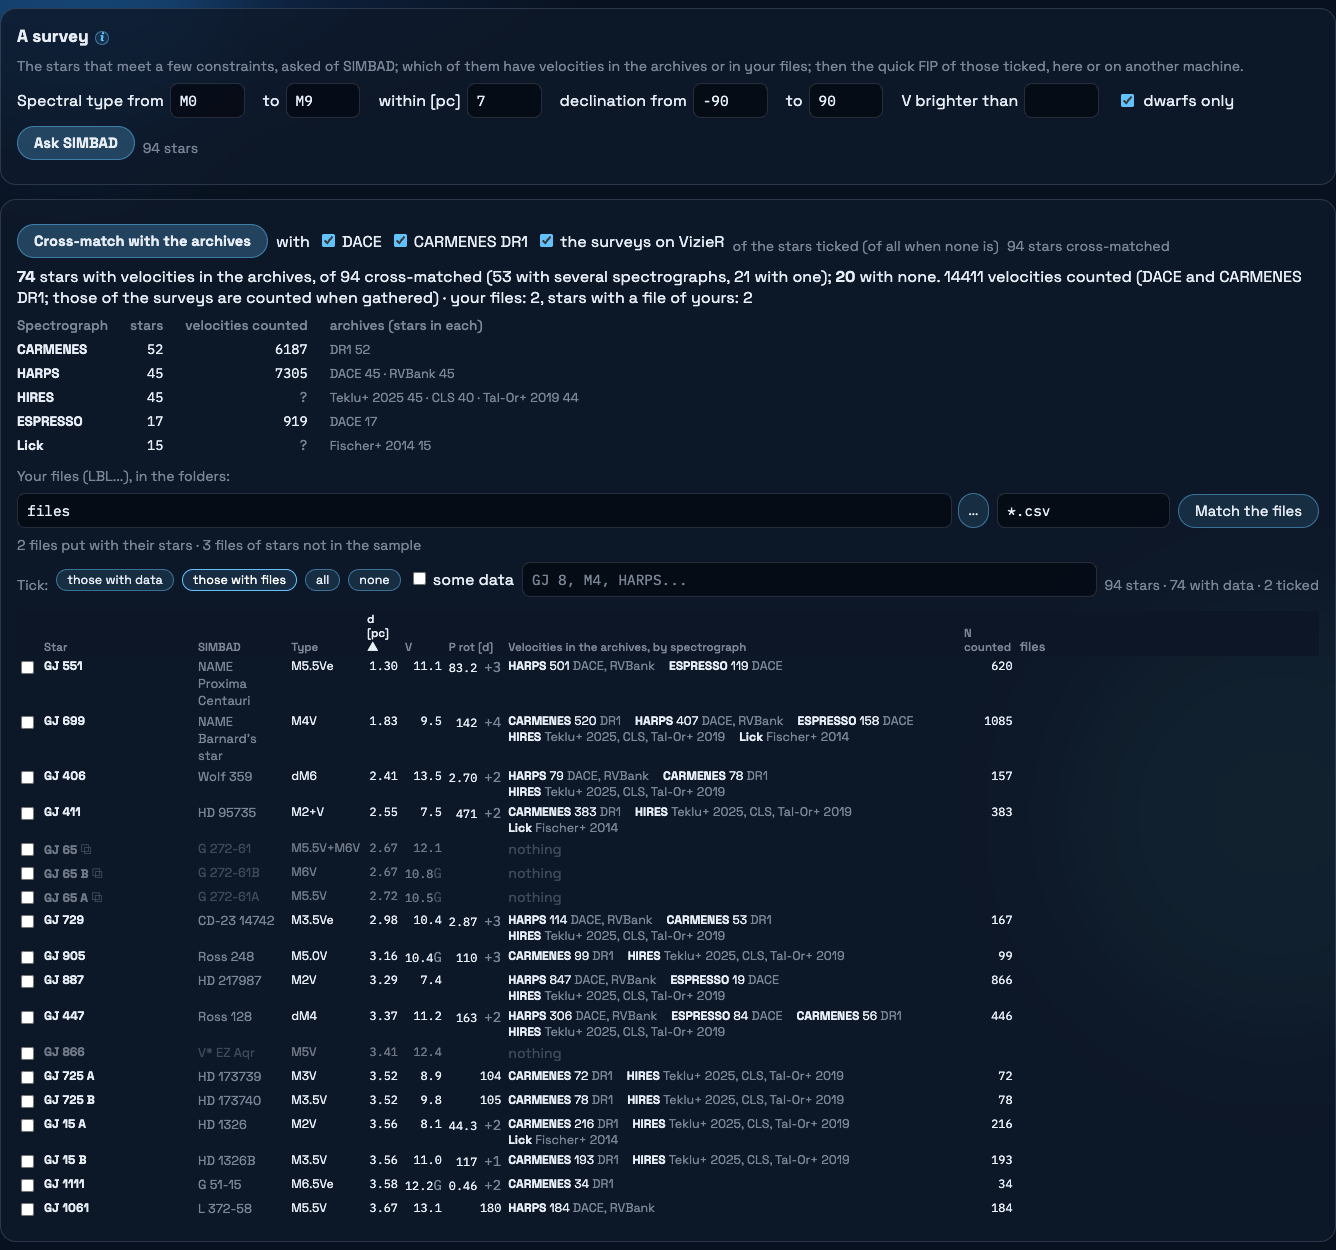
Task: Click the '+3' P rot marker for GJ 551
Action: 493,667
